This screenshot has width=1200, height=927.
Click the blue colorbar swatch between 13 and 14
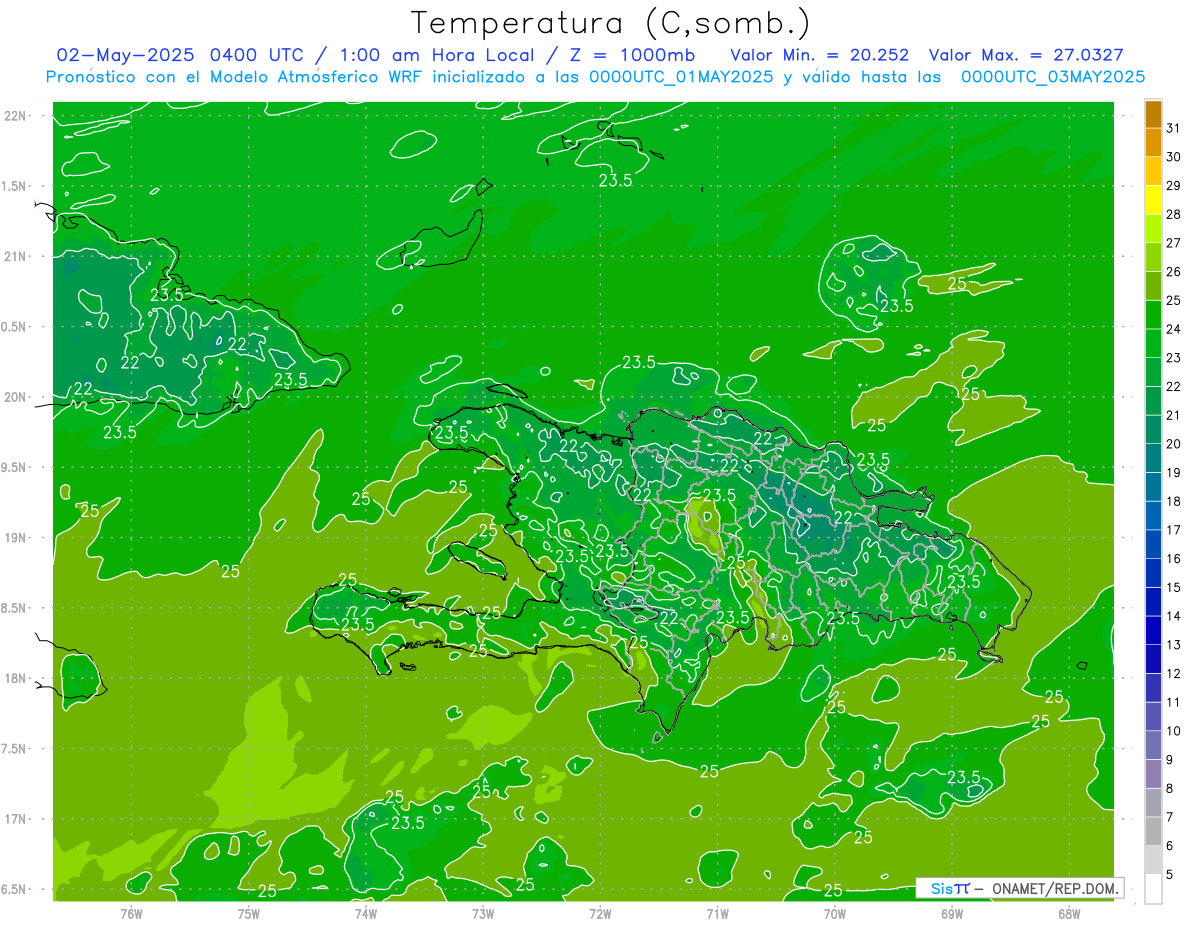click(x=1153, y=631)
